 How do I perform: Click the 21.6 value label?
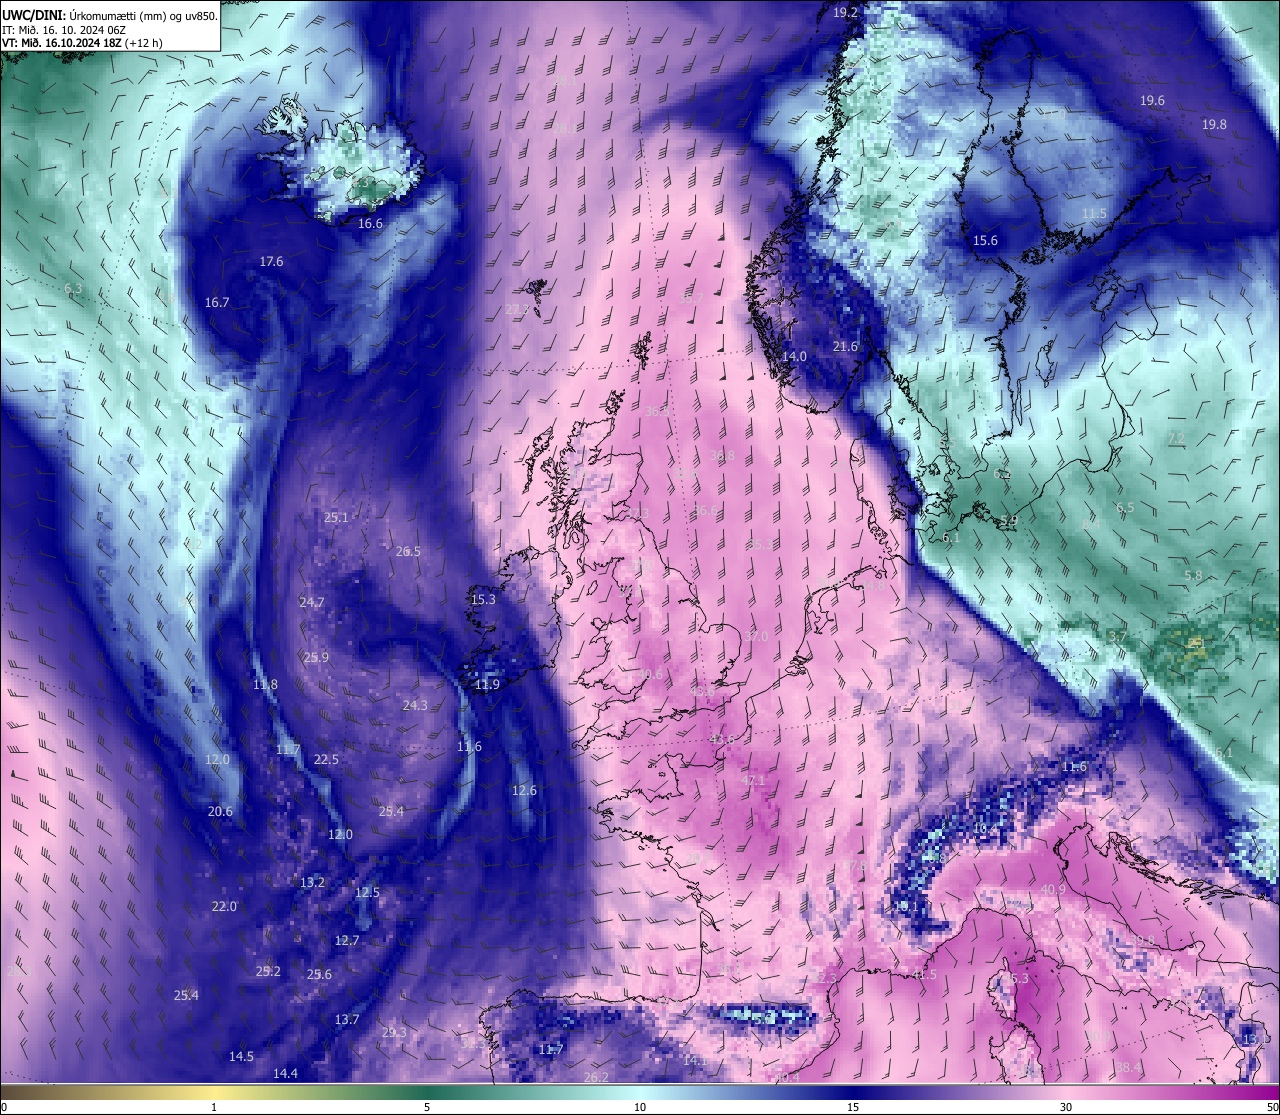pos(846,347)
